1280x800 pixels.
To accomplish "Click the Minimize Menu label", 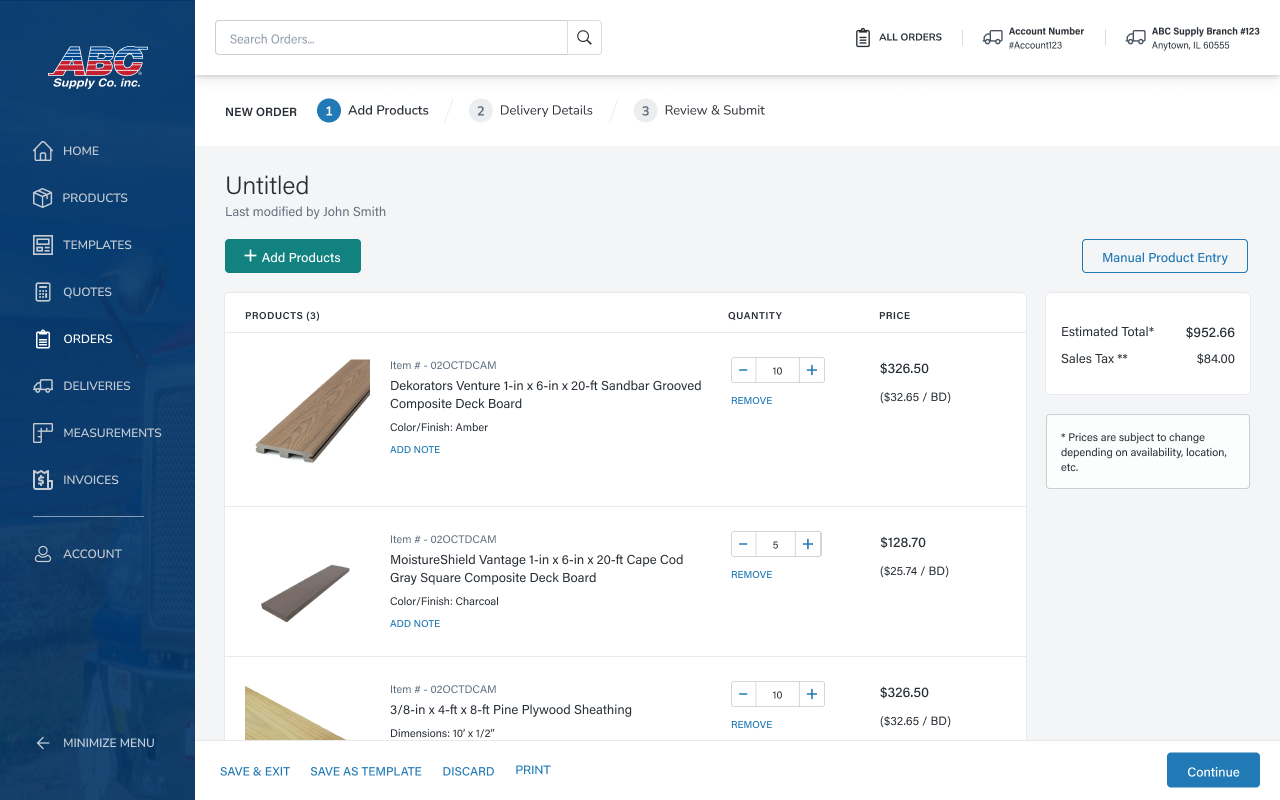I will (x=109, y=743).
